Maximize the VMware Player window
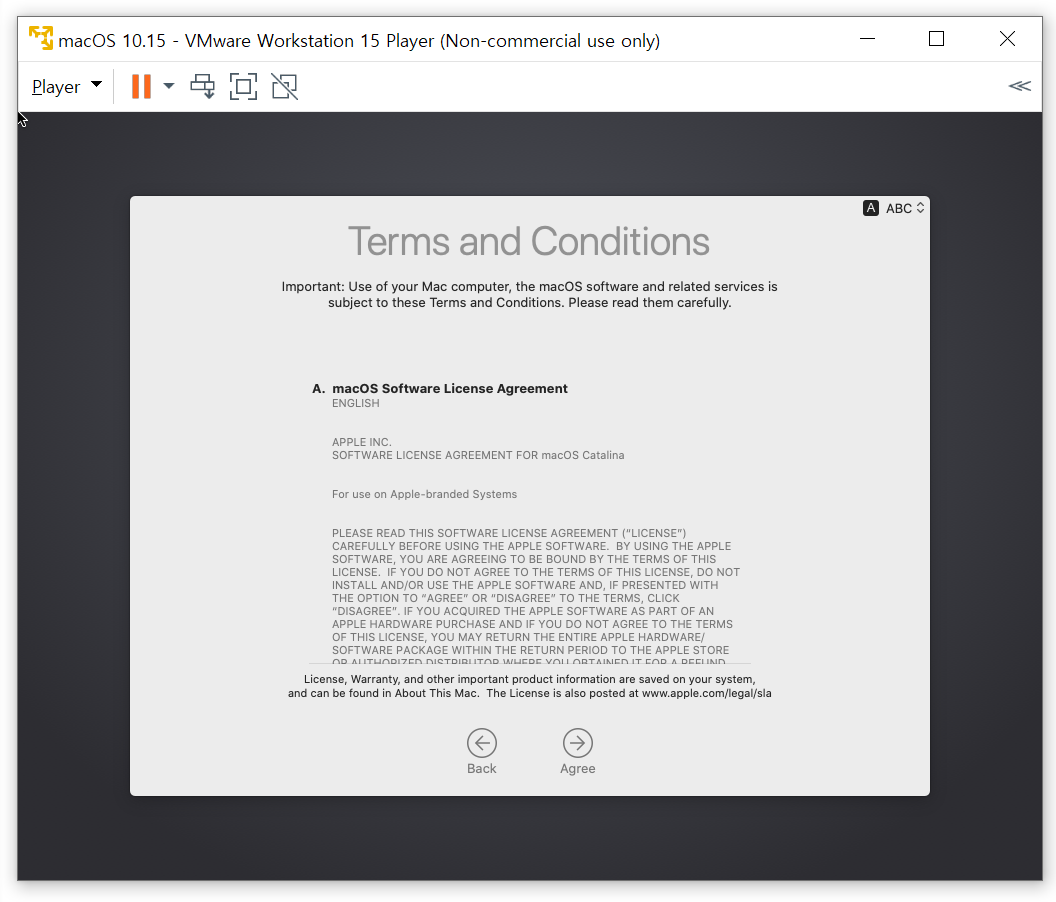This screenshot has width=1056, height=902. pos(936,39)
